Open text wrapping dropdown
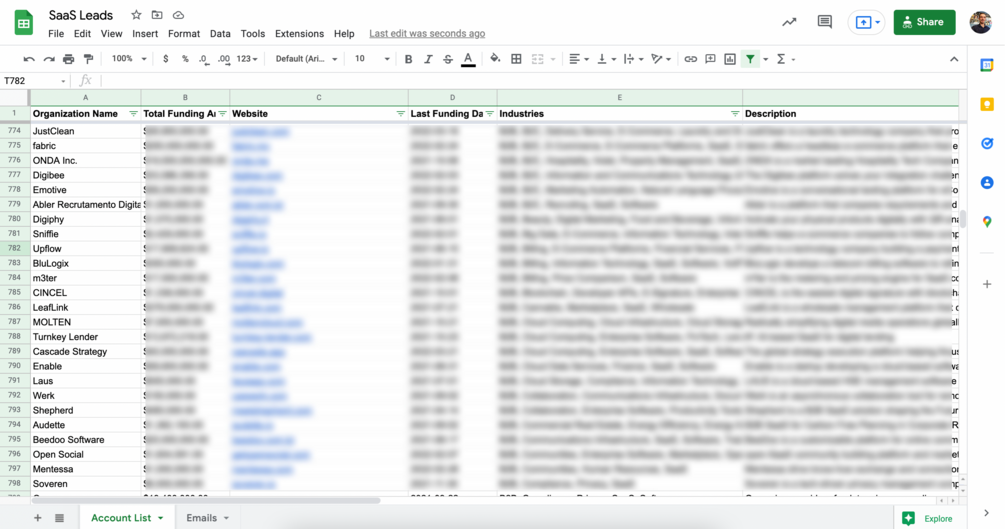1005x529 pixels. (x=633, y=59)
